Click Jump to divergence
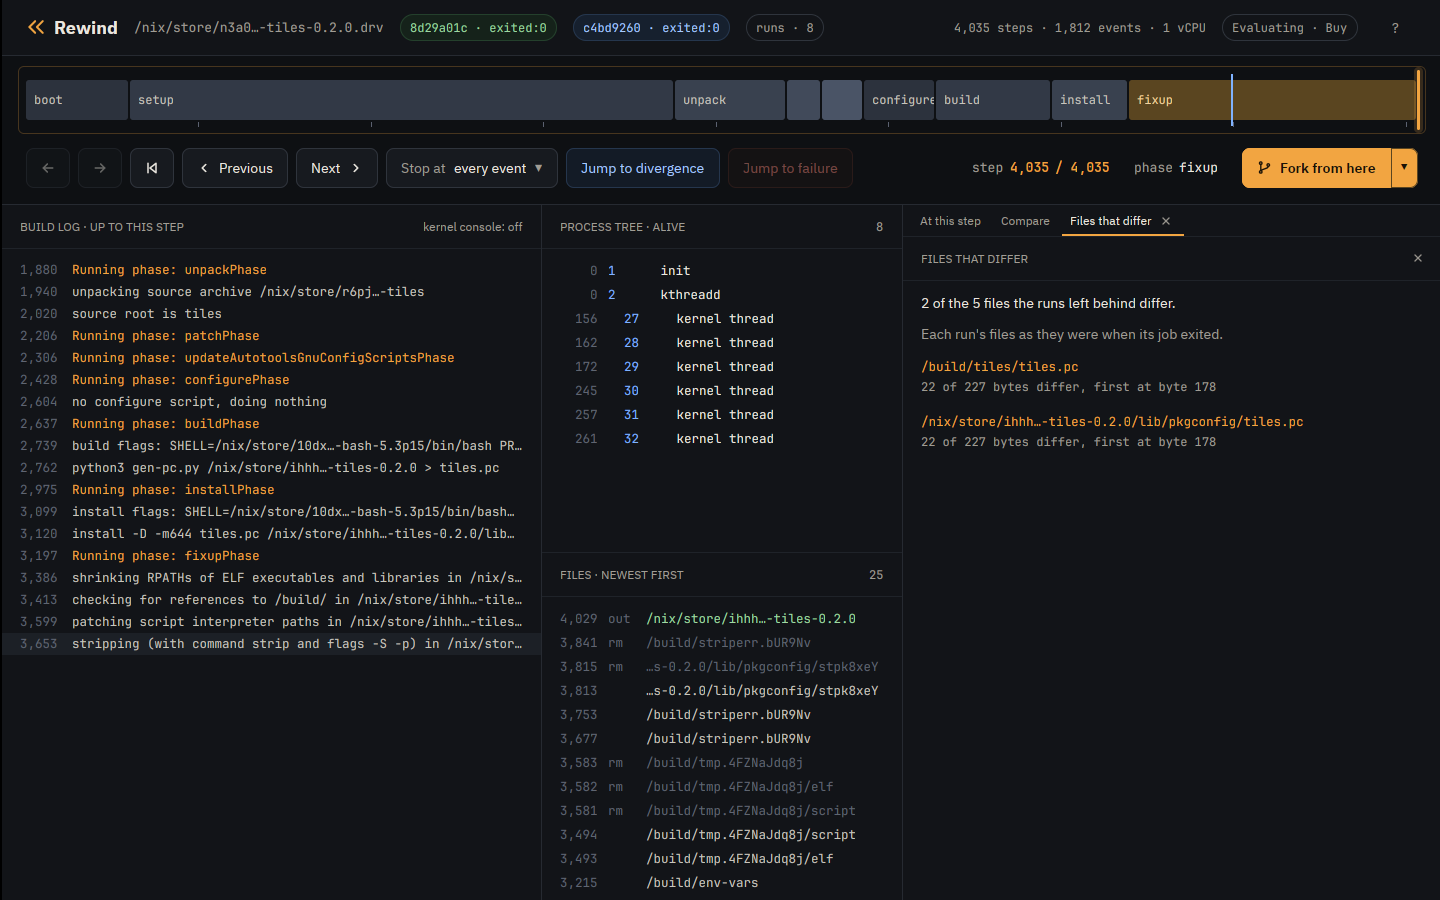1440x900 pixels. pos(642,168)
